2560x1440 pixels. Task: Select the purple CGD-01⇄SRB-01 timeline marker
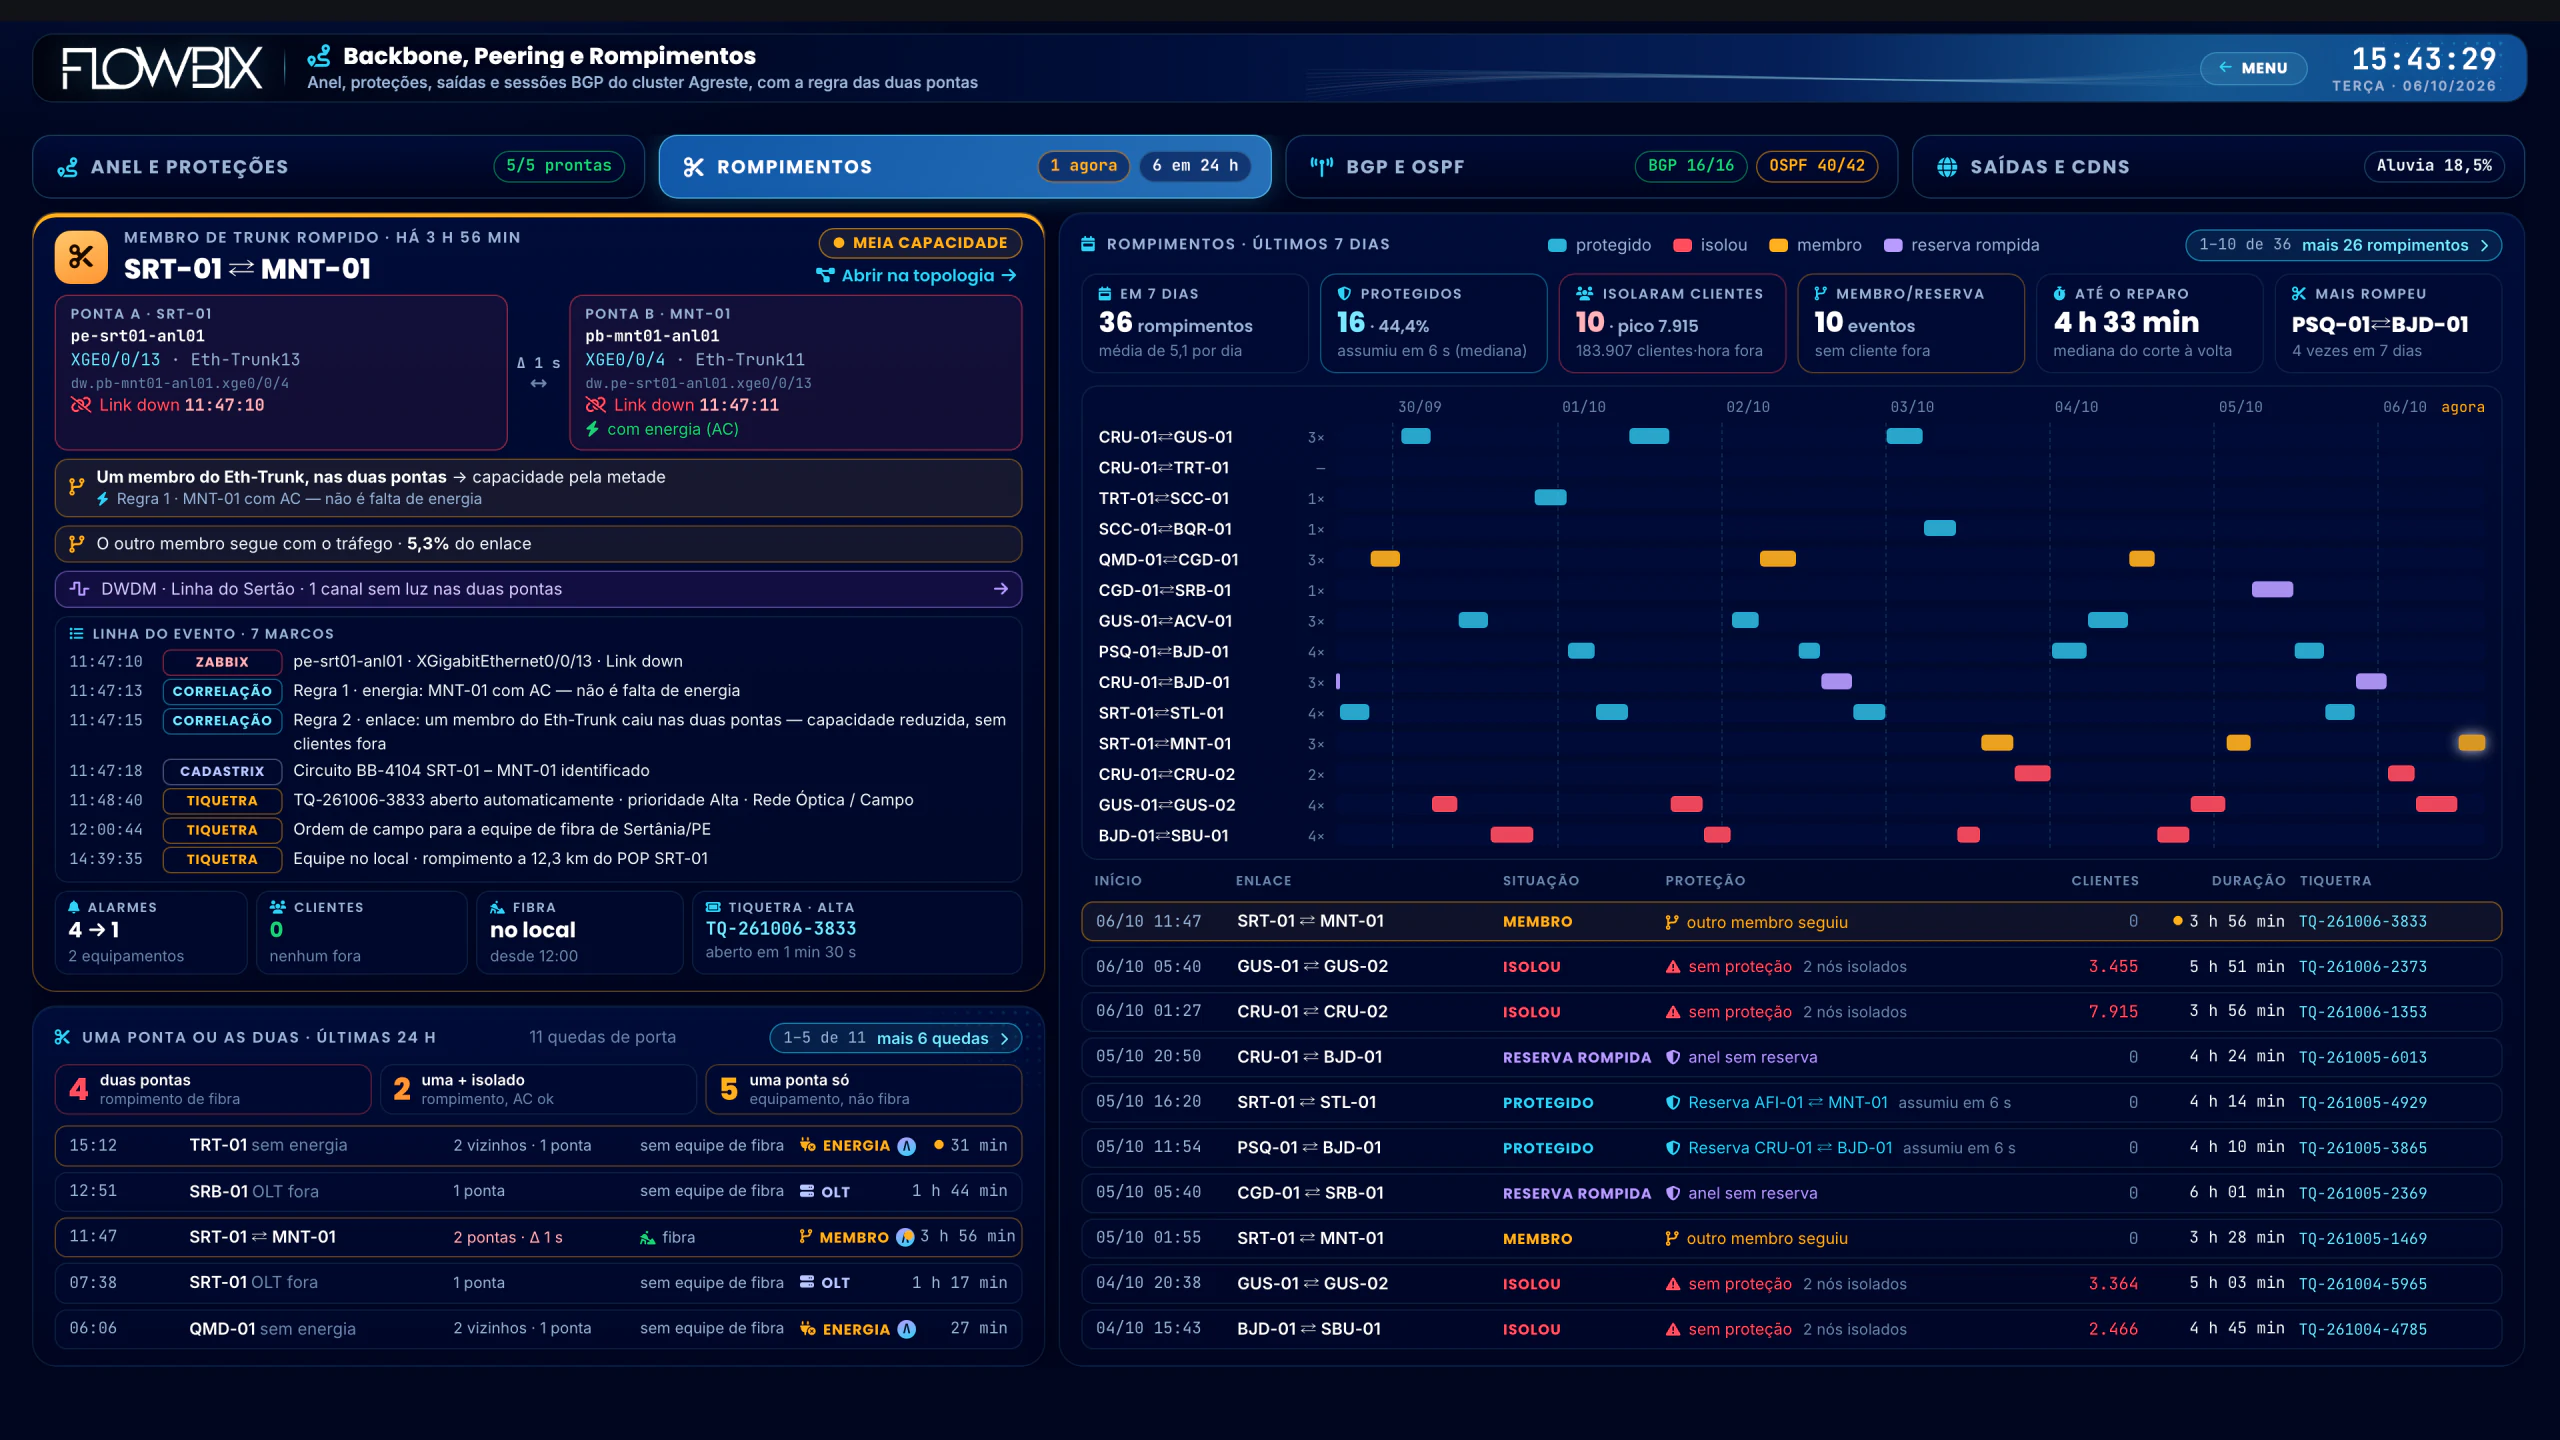pos(2272,590)
